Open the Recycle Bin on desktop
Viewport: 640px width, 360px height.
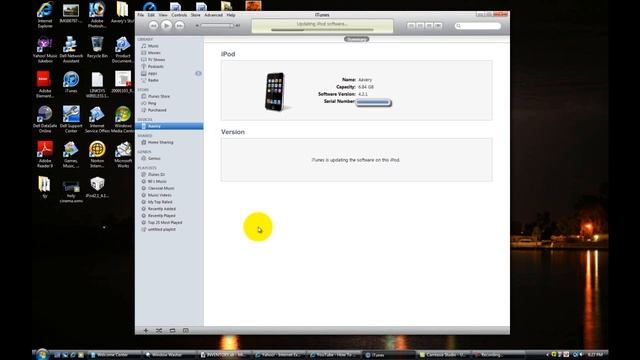97,47
